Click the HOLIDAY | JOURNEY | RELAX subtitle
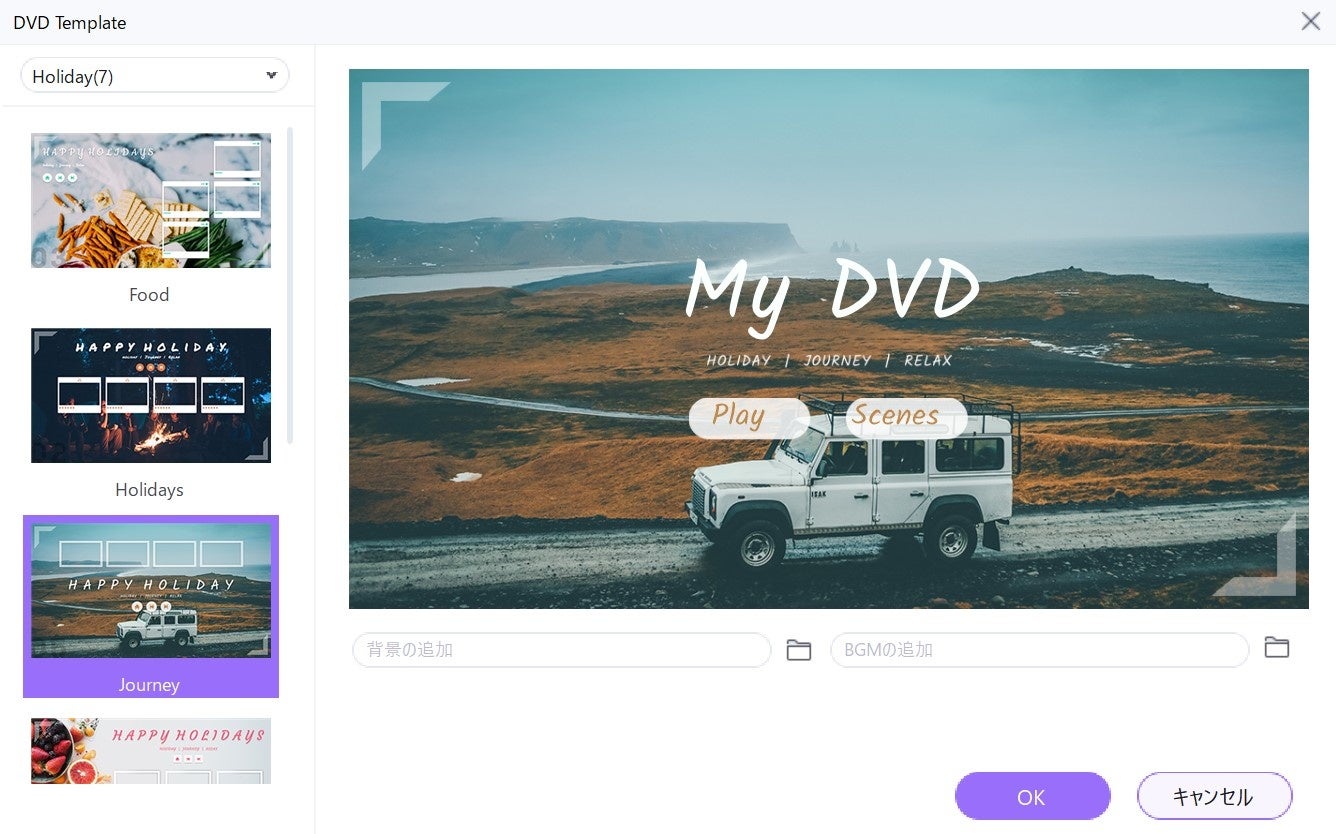1336x834 pixels. pyautogui.click(x=829, y=360)
